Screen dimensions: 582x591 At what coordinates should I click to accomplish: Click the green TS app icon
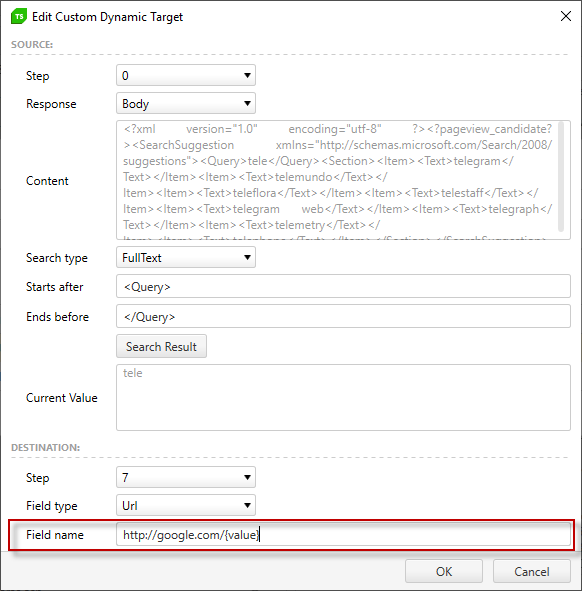click(x=19, y=17)
